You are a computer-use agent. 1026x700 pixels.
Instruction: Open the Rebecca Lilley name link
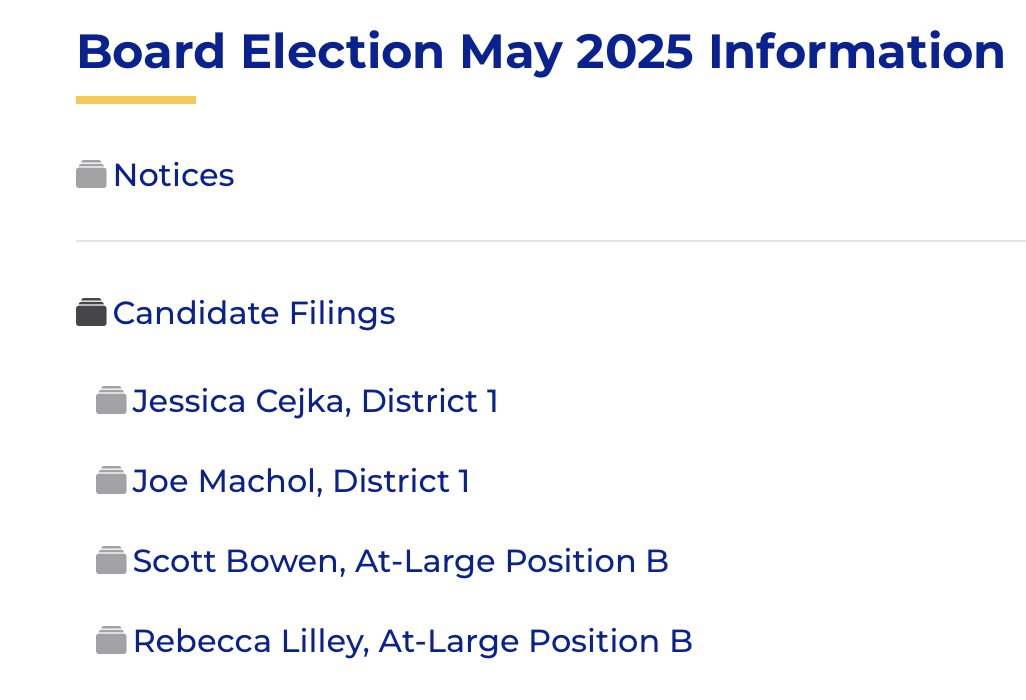click(x=251, y=641)
